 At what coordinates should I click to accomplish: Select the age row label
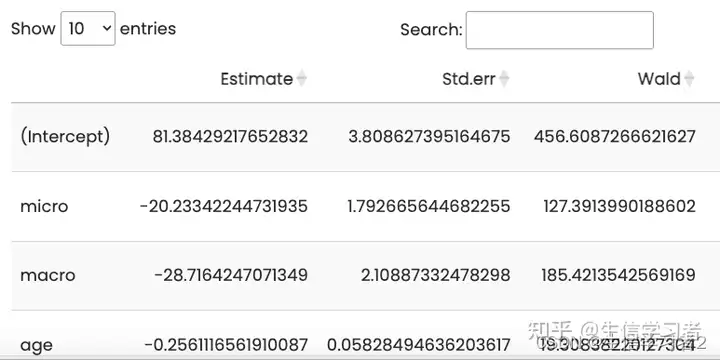pos(36,345)
